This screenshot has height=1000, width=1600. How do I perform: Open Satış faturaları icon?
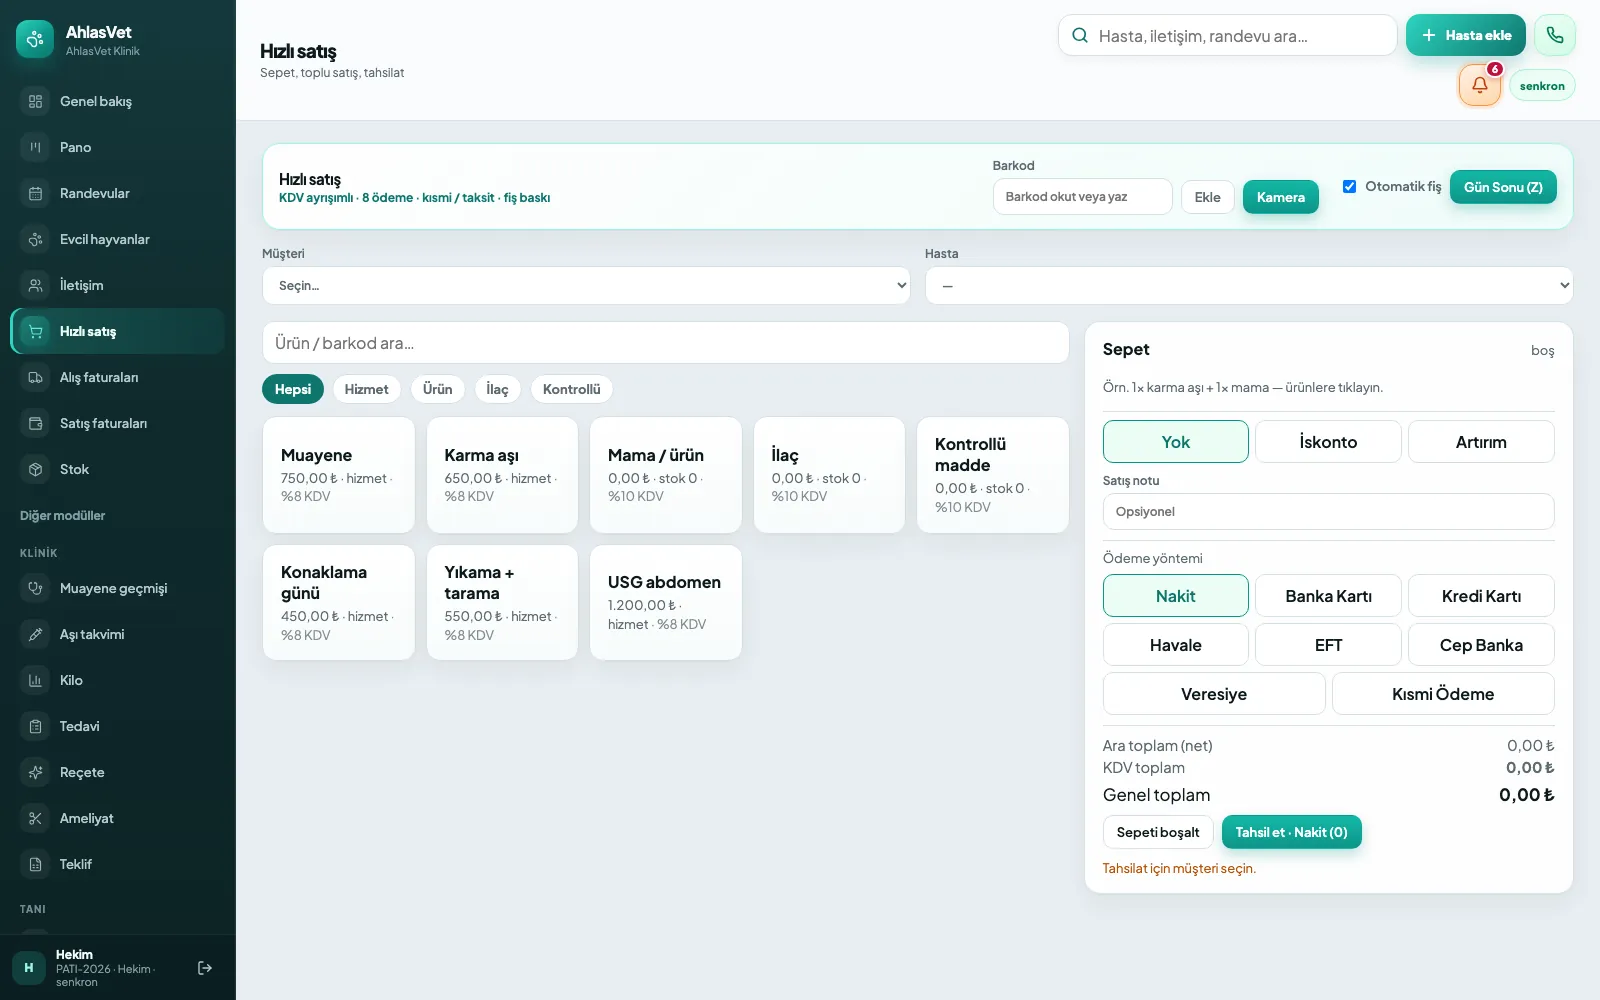tap(35, 423)
